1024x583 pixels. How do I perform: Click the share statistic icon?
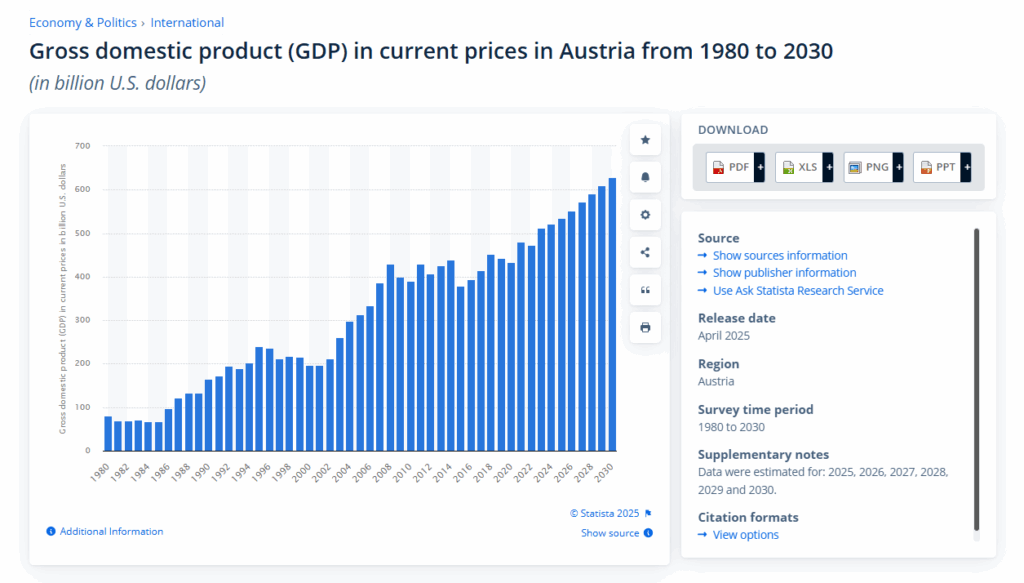tap(645, 252)
